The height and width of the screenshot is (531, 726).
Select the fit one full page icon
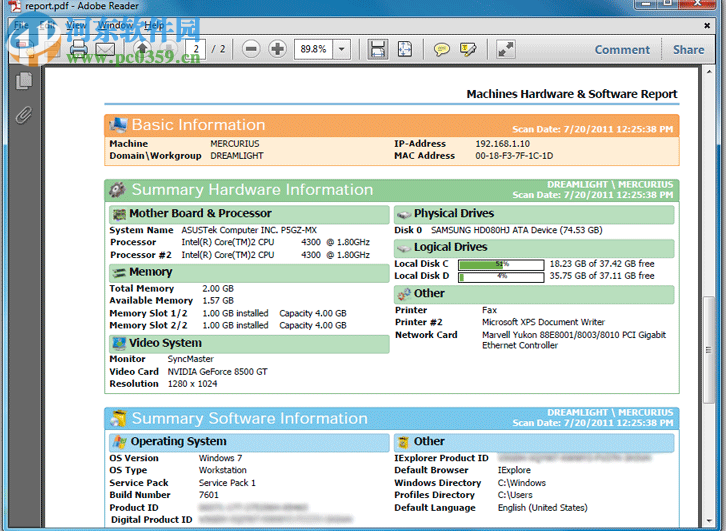click(405, 49)
